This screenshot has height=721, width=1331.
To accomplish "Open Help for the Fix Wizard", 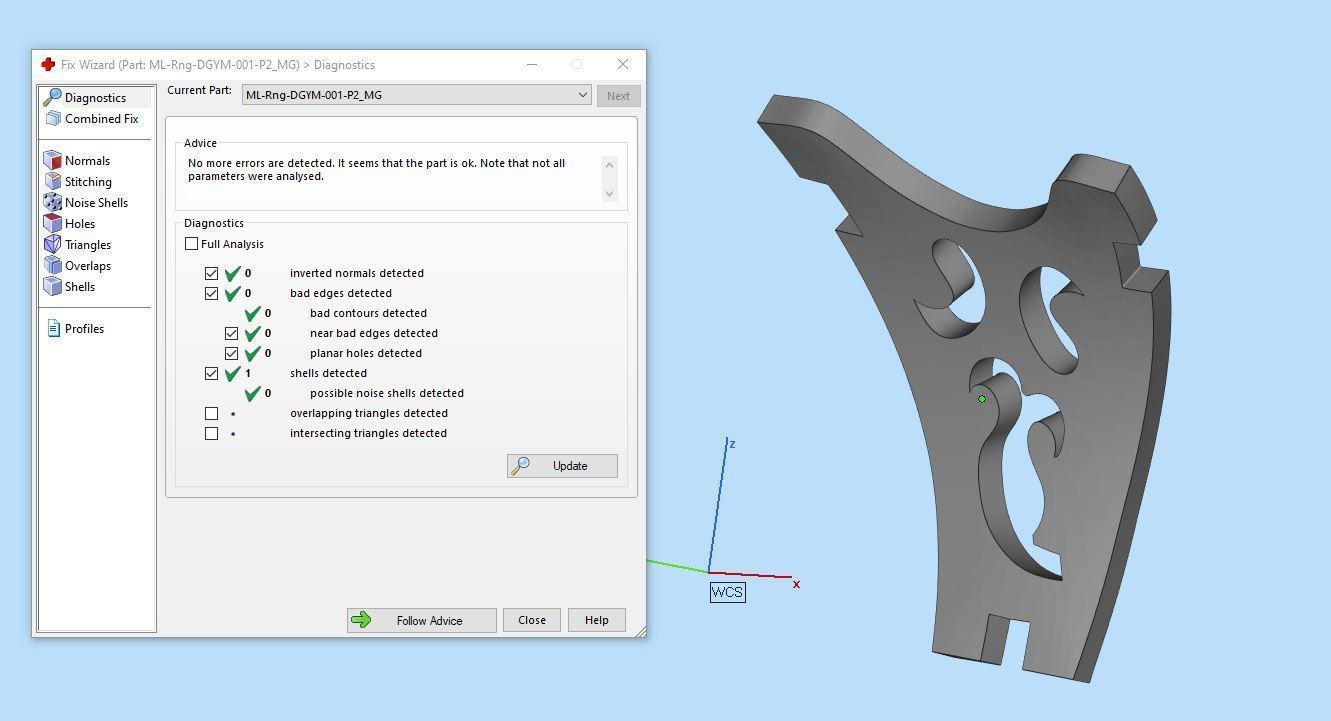I will click(597, 620).
